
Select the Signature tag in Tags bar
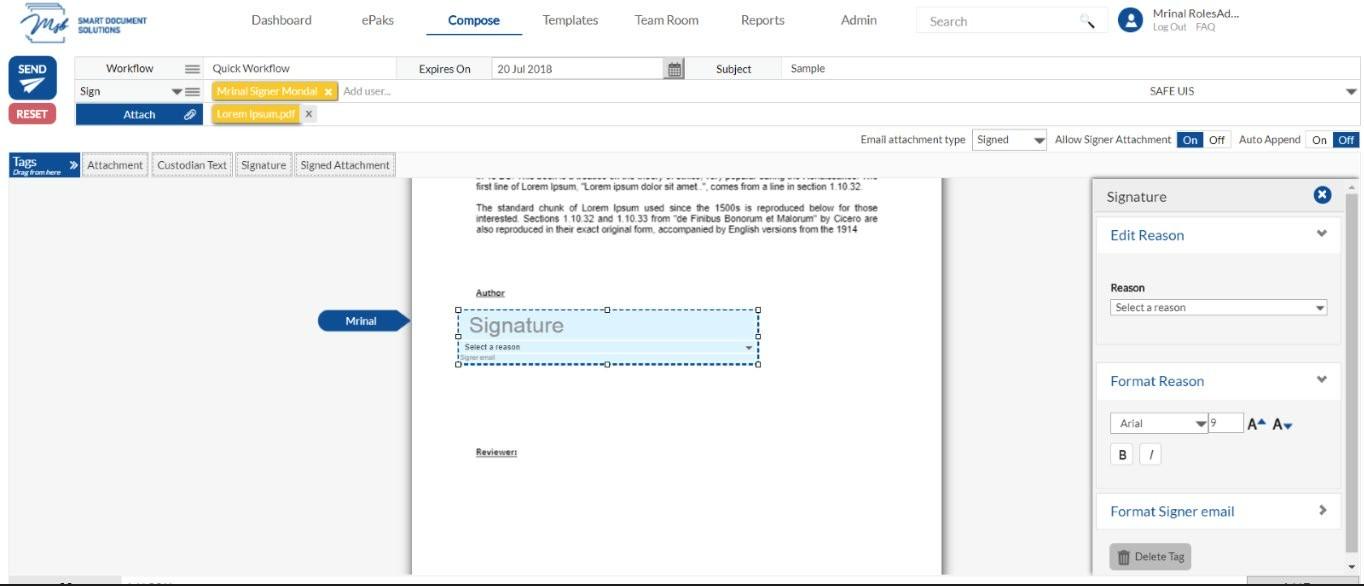click(264, 165)
